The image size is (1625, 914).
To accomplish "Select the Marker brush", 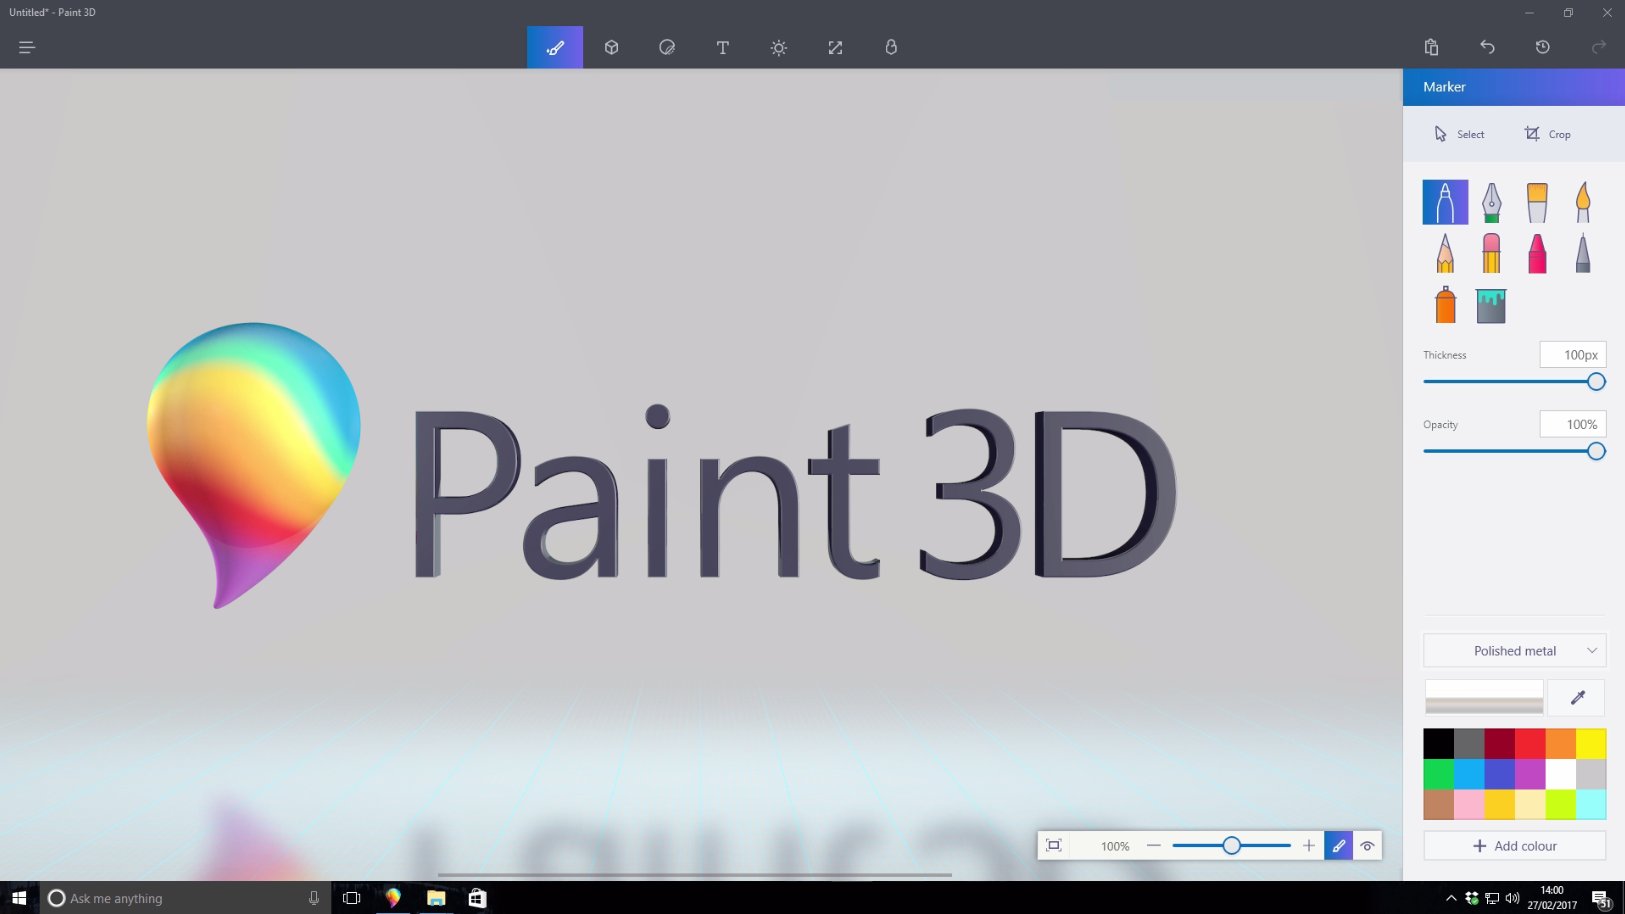I will coord(1445,202).
